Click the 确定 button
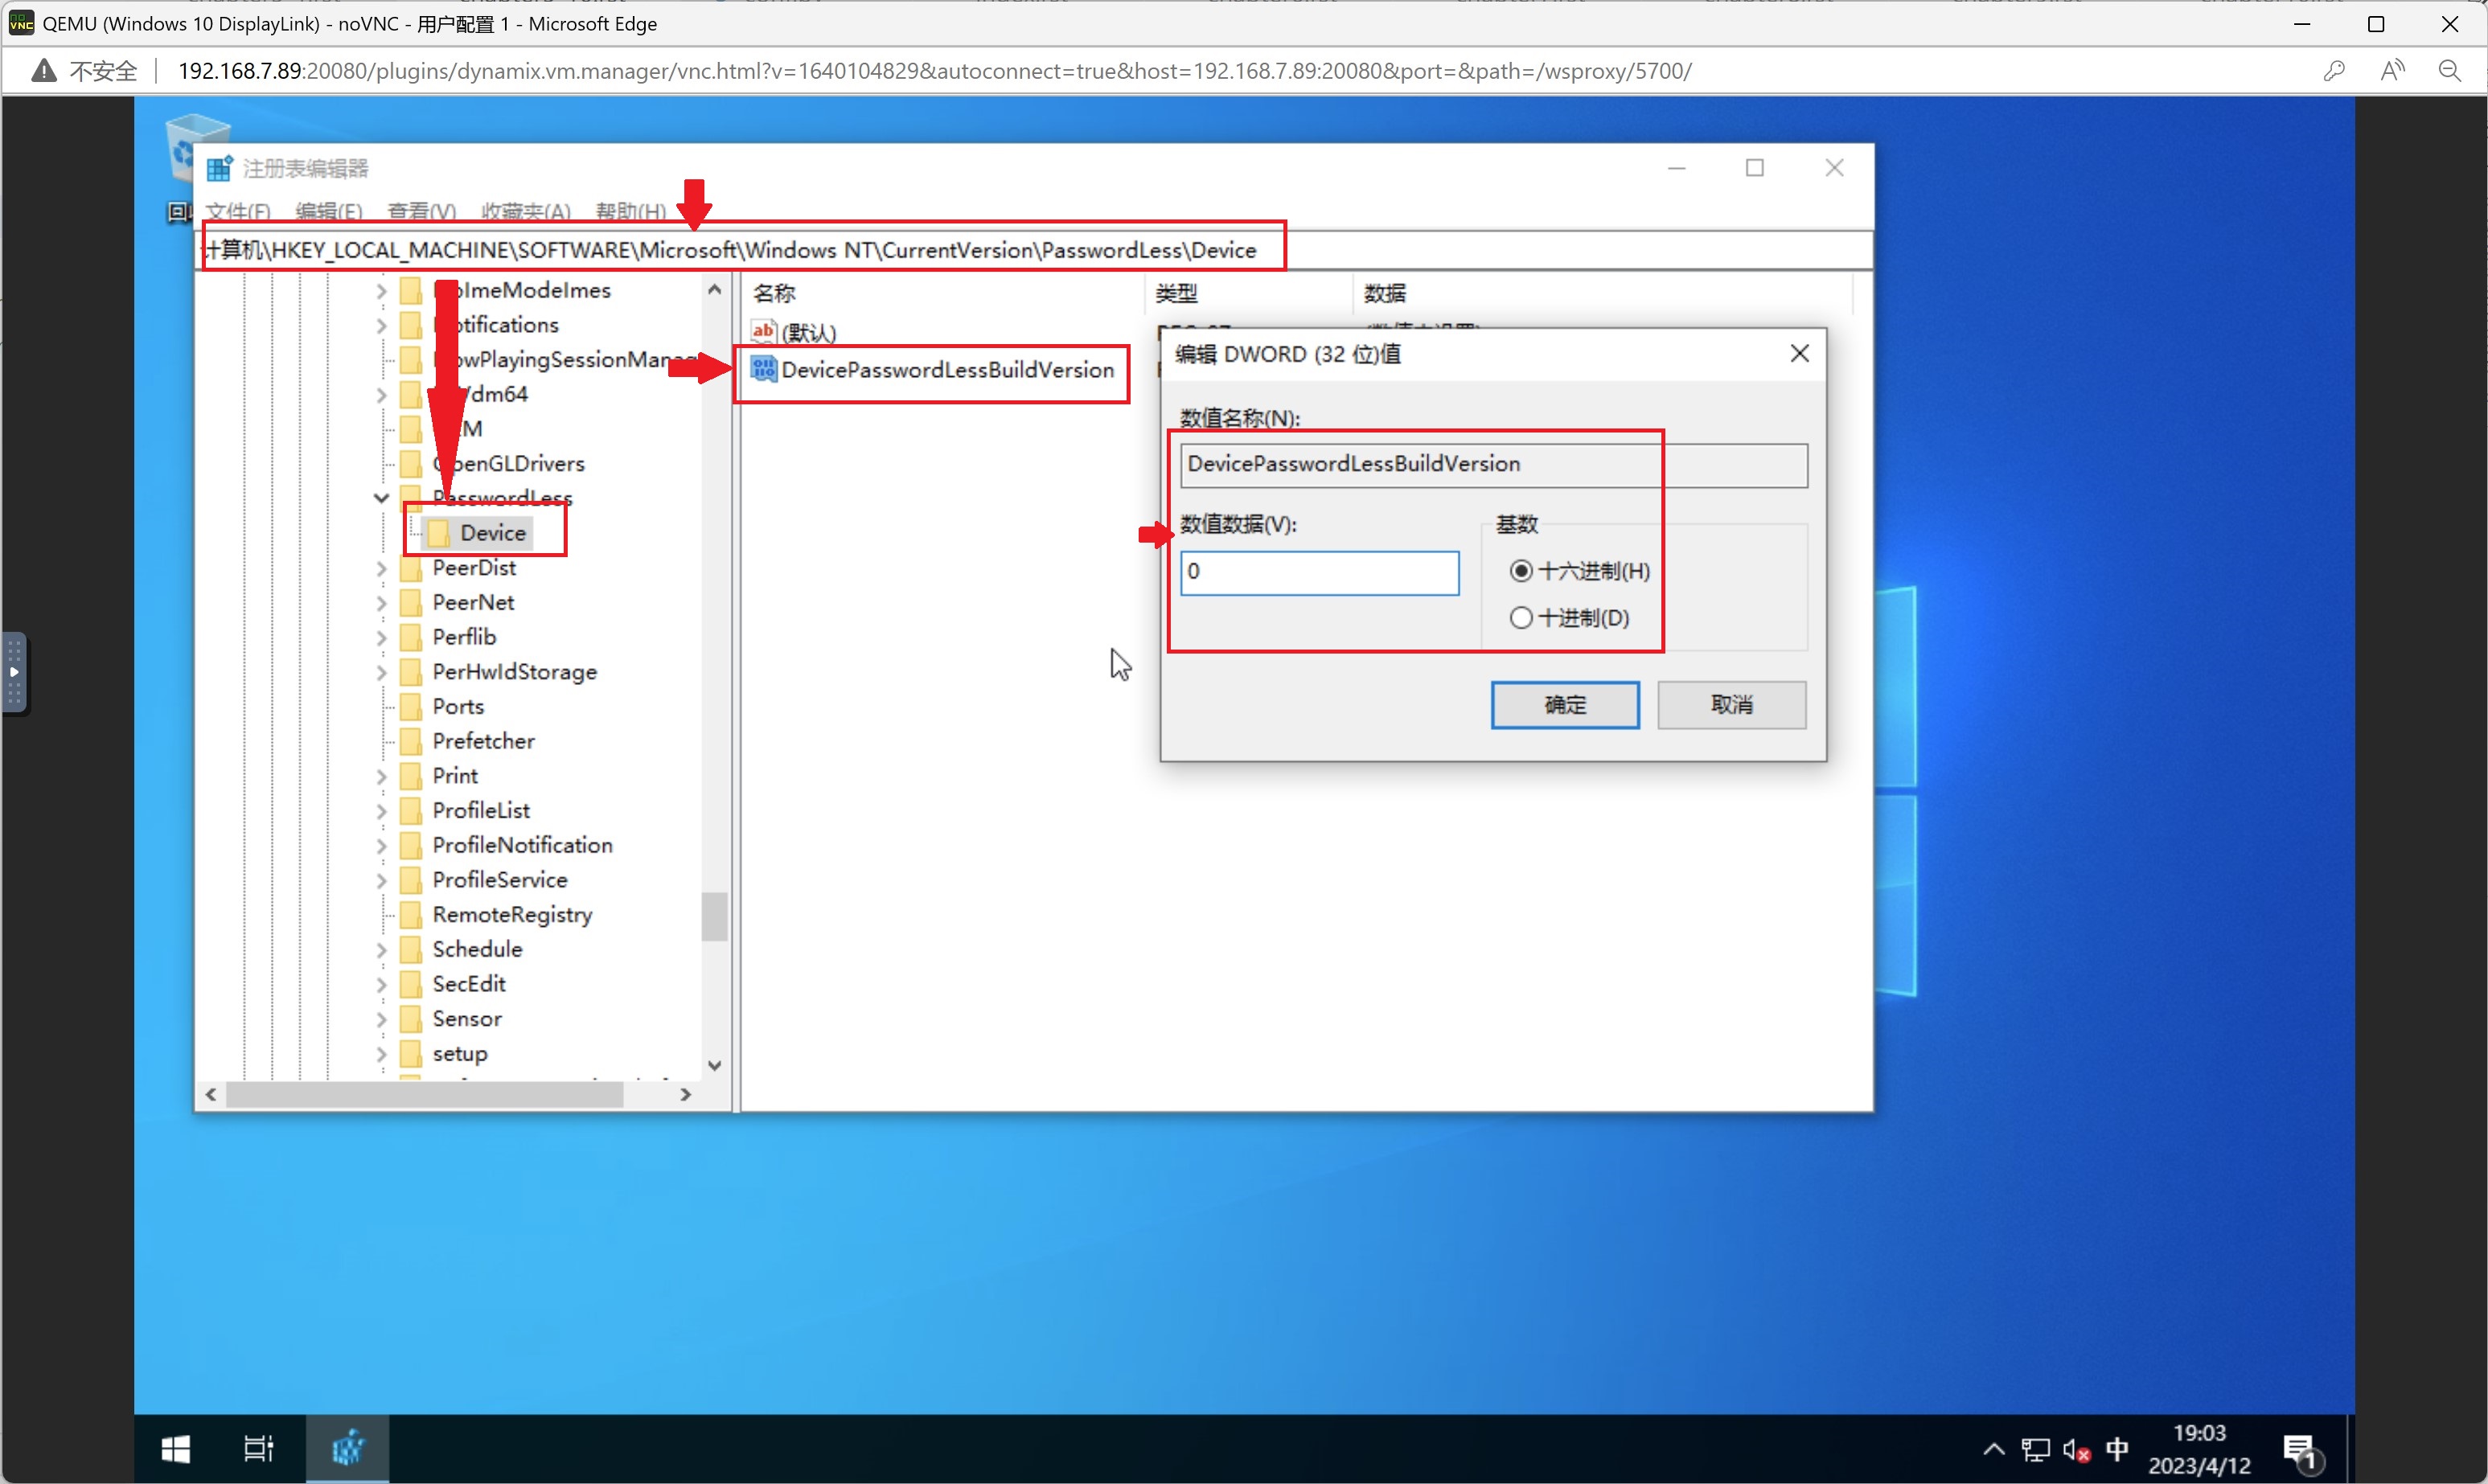Viewport: 2488px width, 1484px height. (1564, 705)
